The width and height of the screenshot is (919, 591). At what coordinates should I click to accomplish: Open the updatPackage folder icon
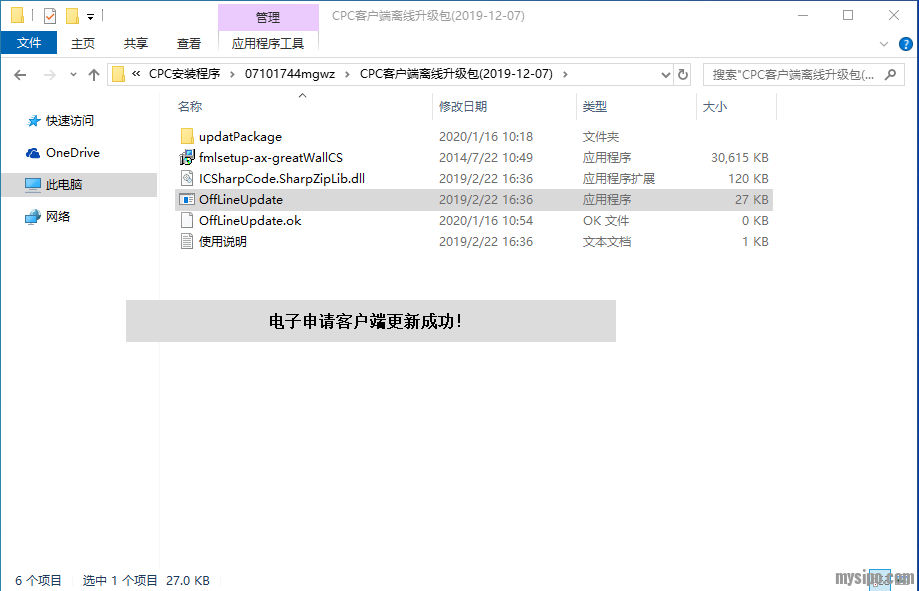pos(186,137)
